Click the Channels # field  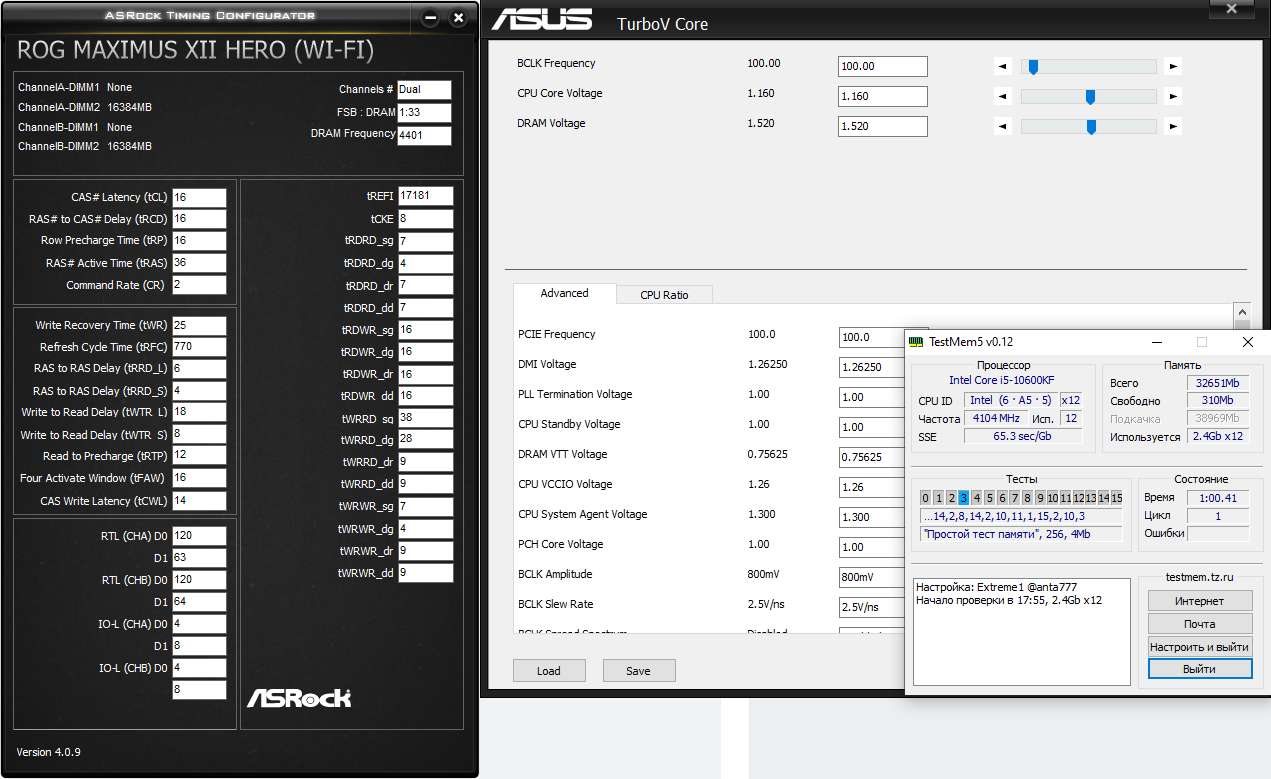(424, 90)
